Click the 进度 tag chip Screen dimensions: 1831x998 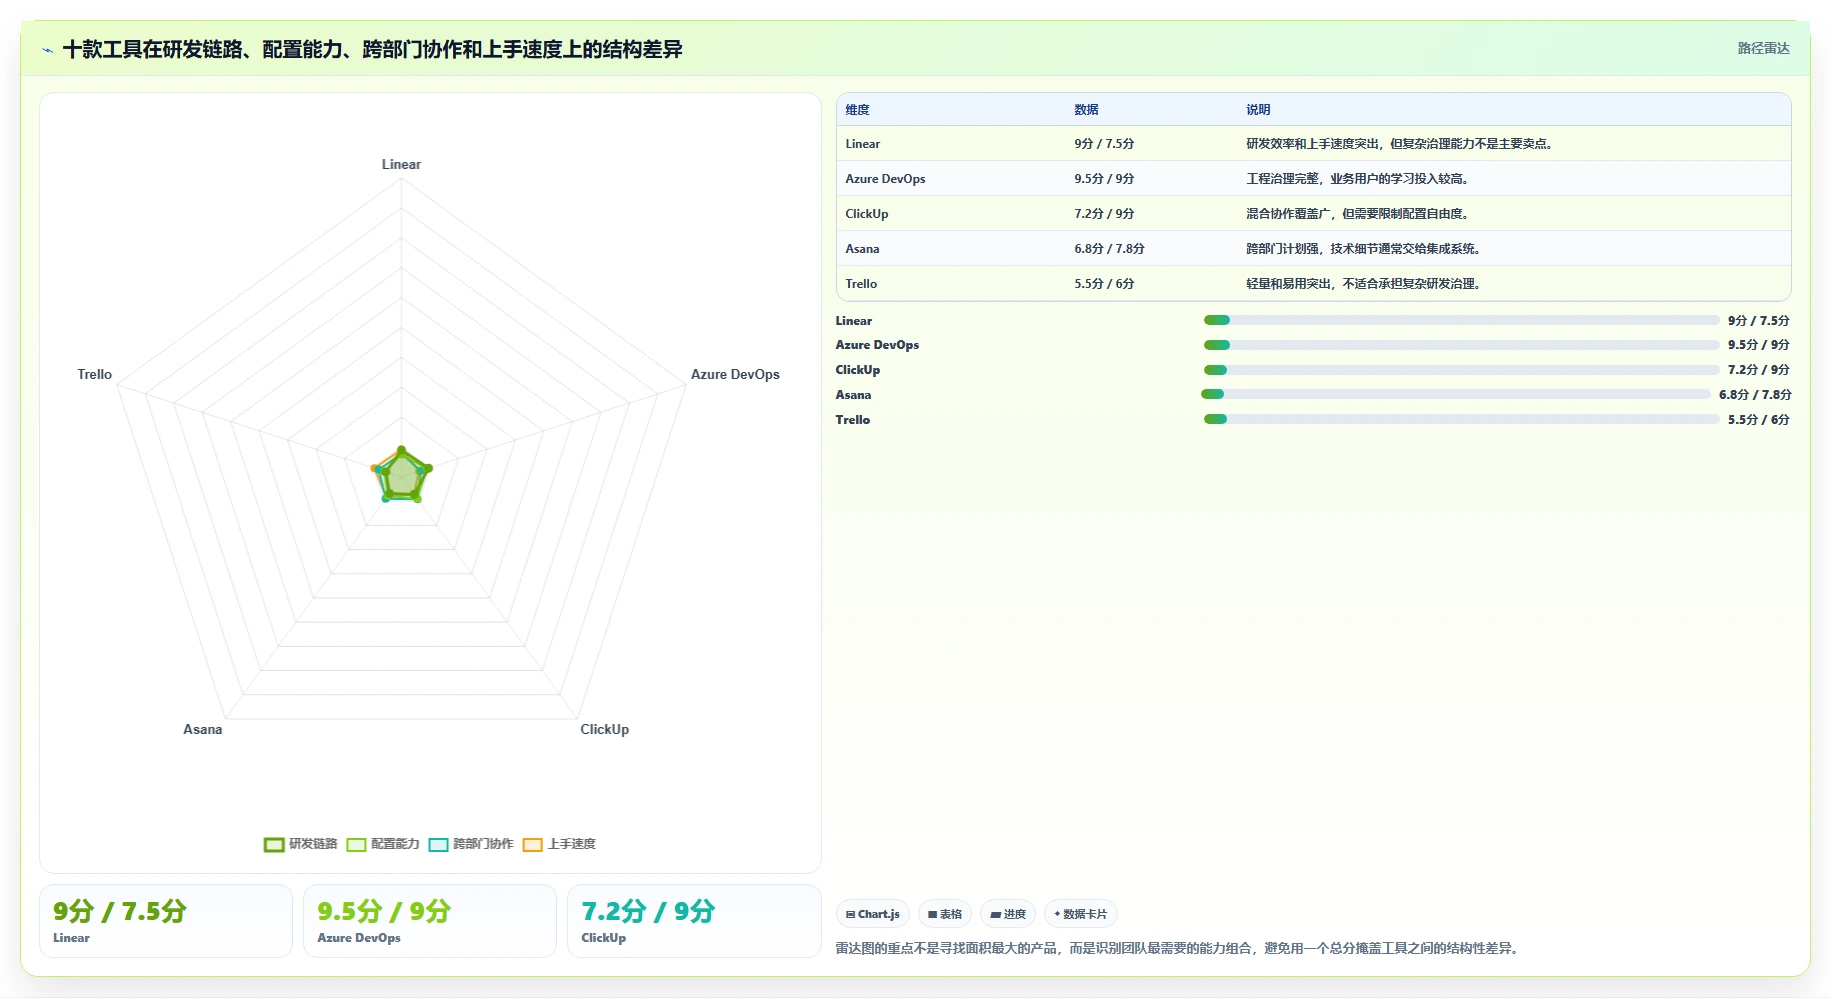point(1008,914)
